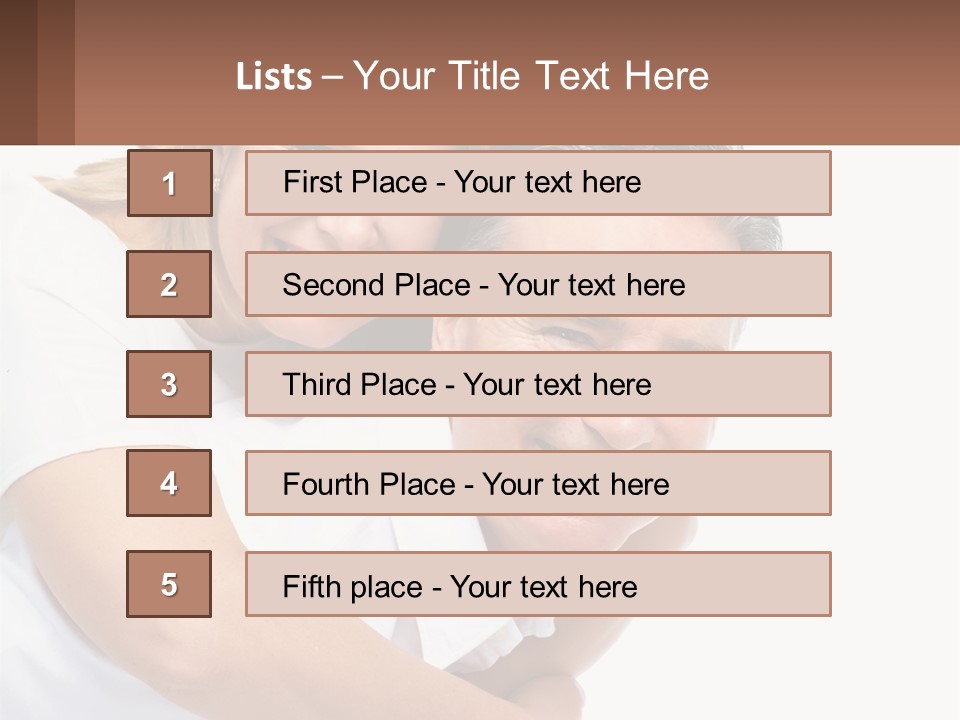
Task: Click the bold word Lists in title
Action: point(274,77)
